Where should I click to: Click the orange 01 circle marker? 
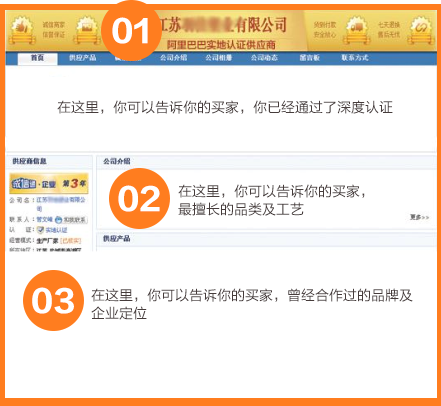(x=131, y=31)
